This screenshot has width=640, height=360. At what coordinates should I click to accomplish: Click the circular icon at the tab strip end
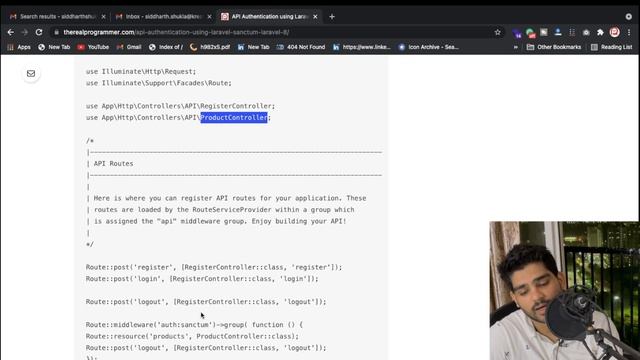click(629, 17)
